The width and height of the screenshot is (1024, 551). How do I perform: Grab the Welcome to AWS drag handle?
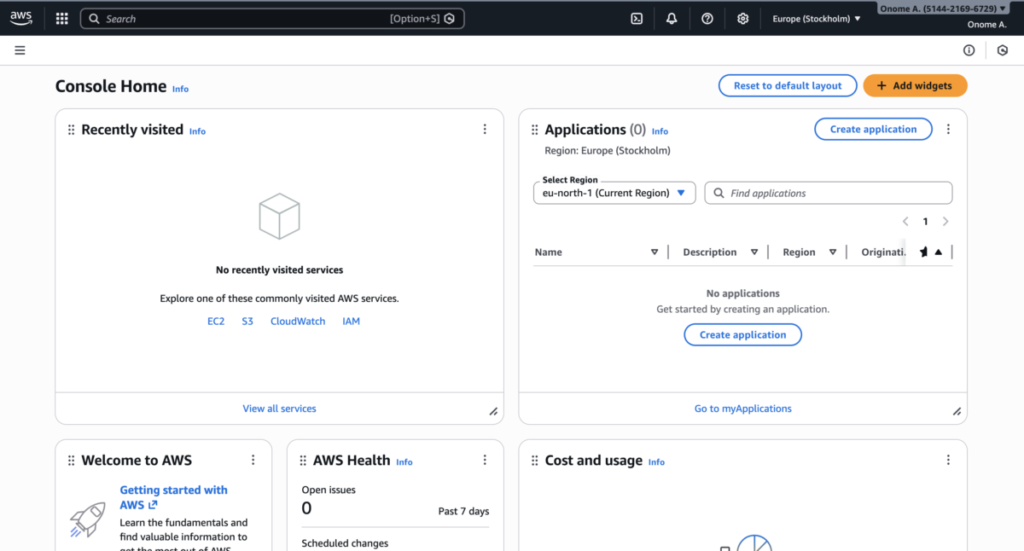coord(71,461)
